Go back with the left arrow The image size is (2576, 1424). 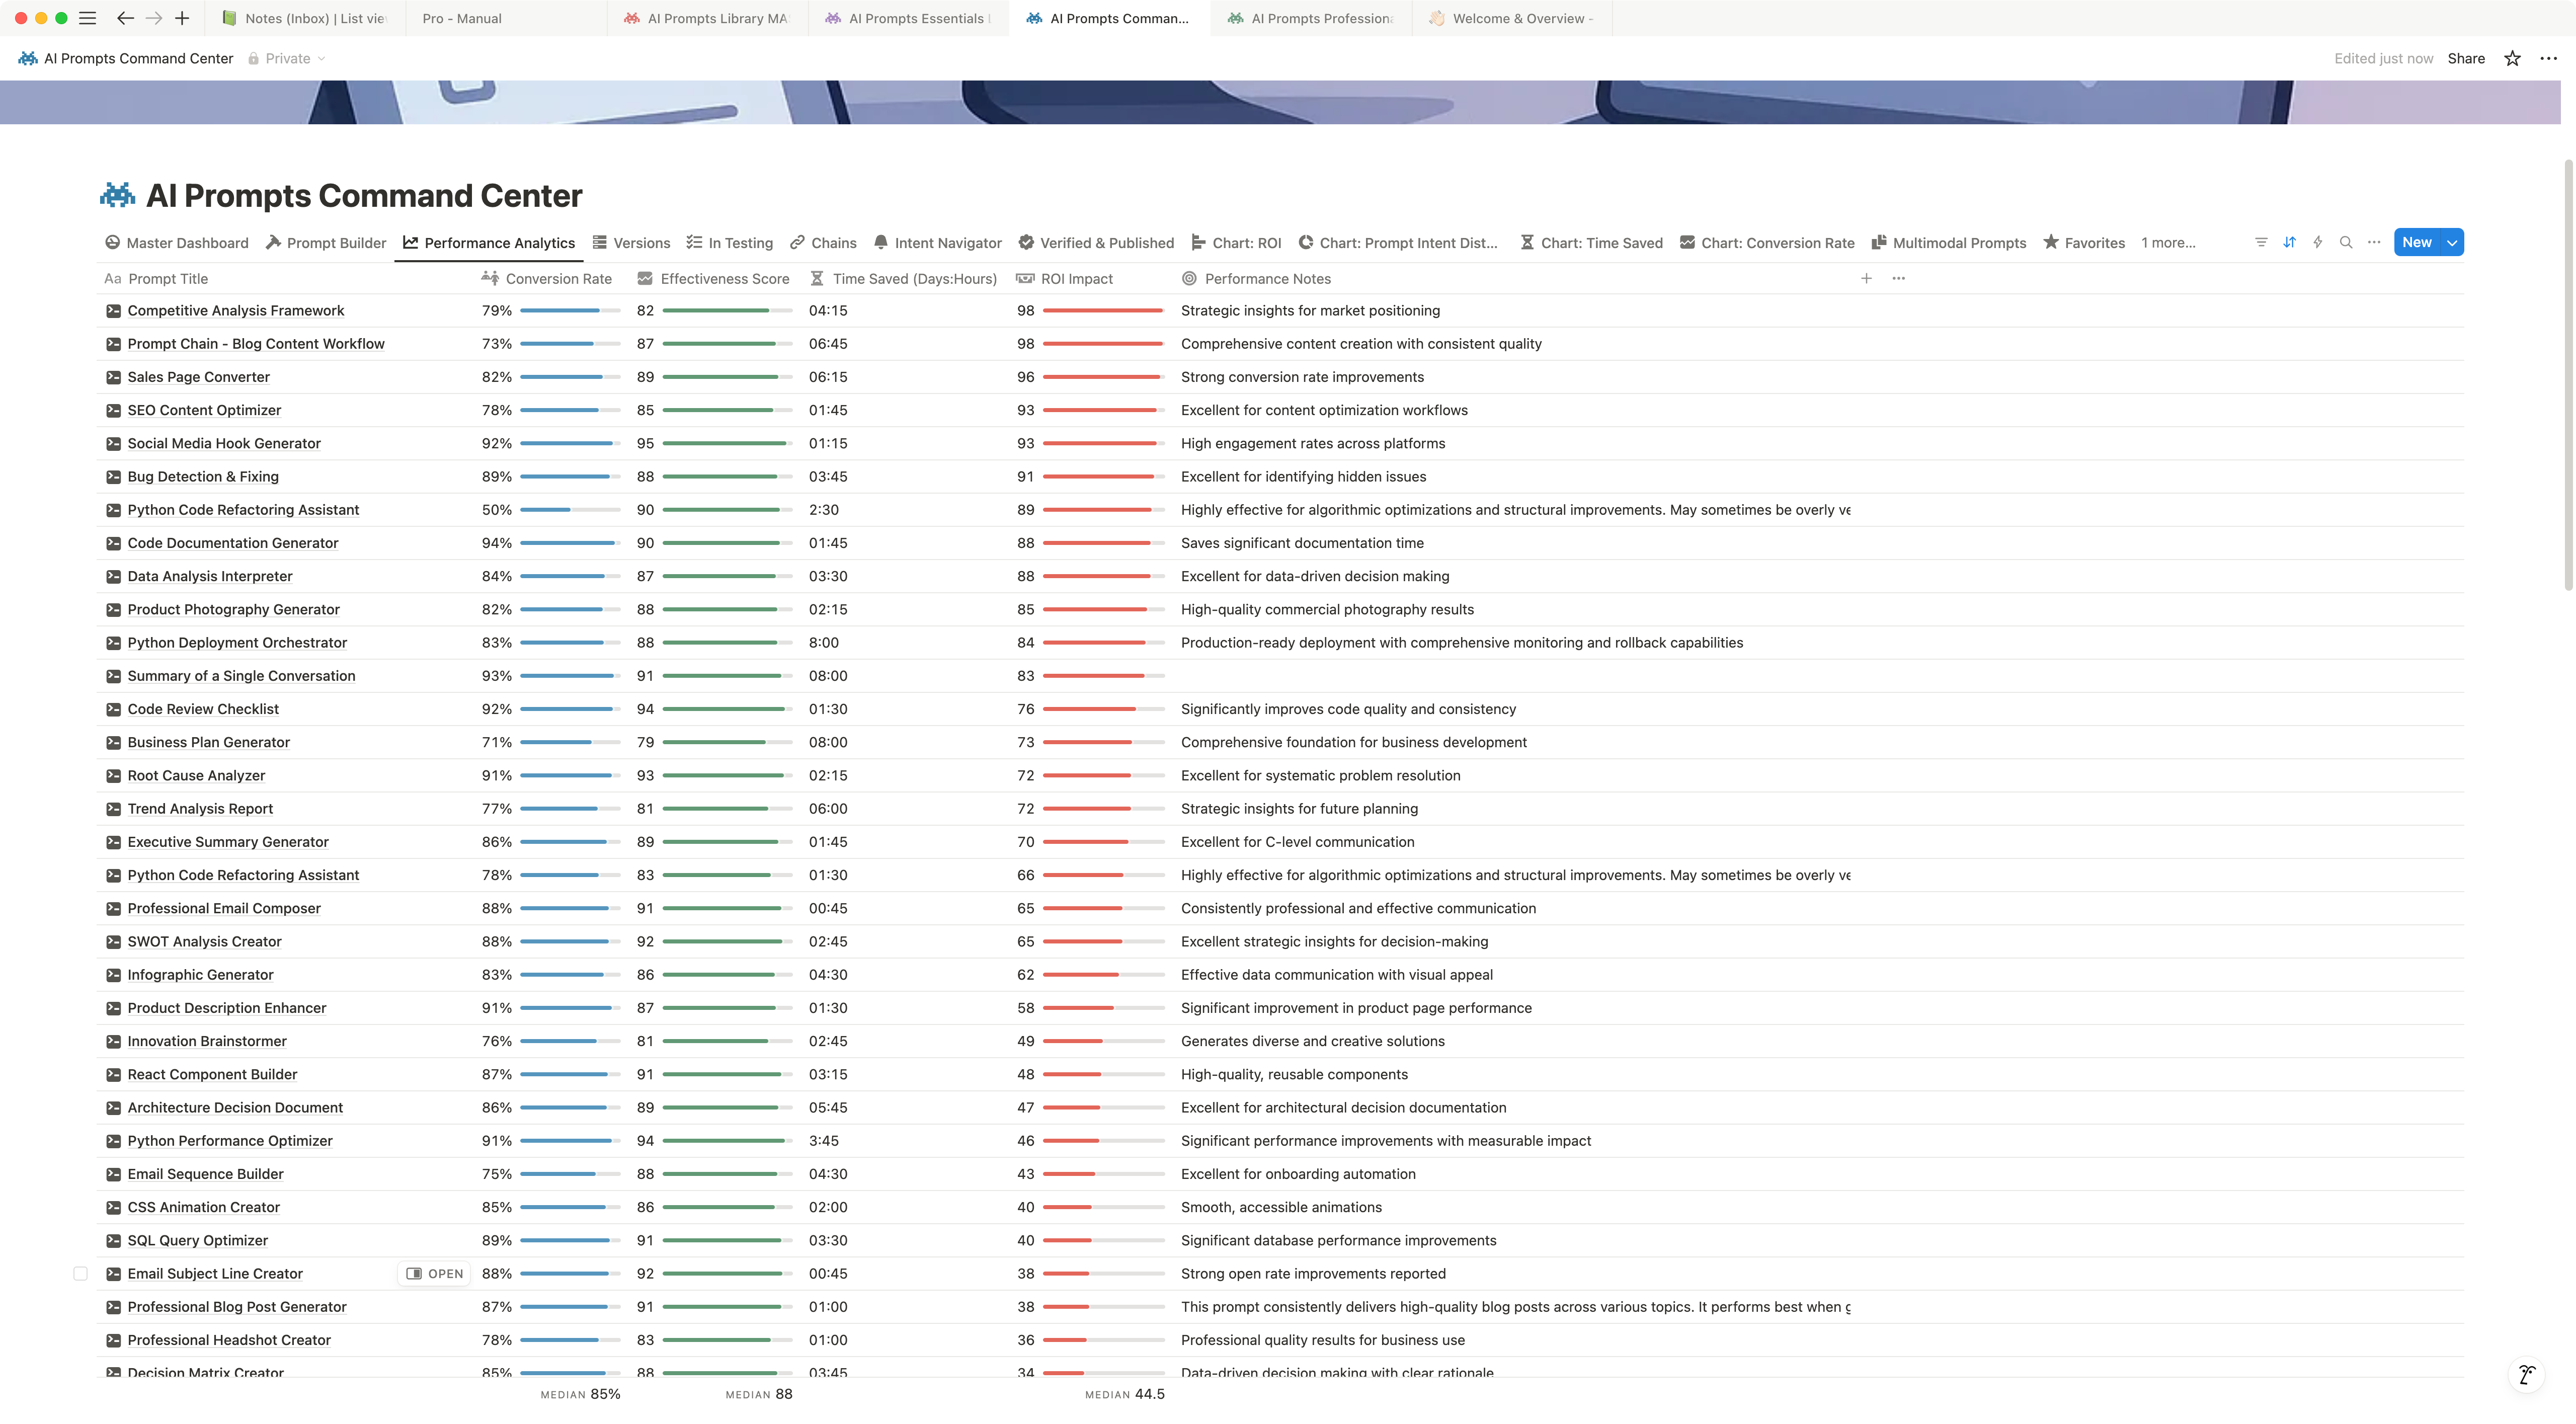point(125,18)
